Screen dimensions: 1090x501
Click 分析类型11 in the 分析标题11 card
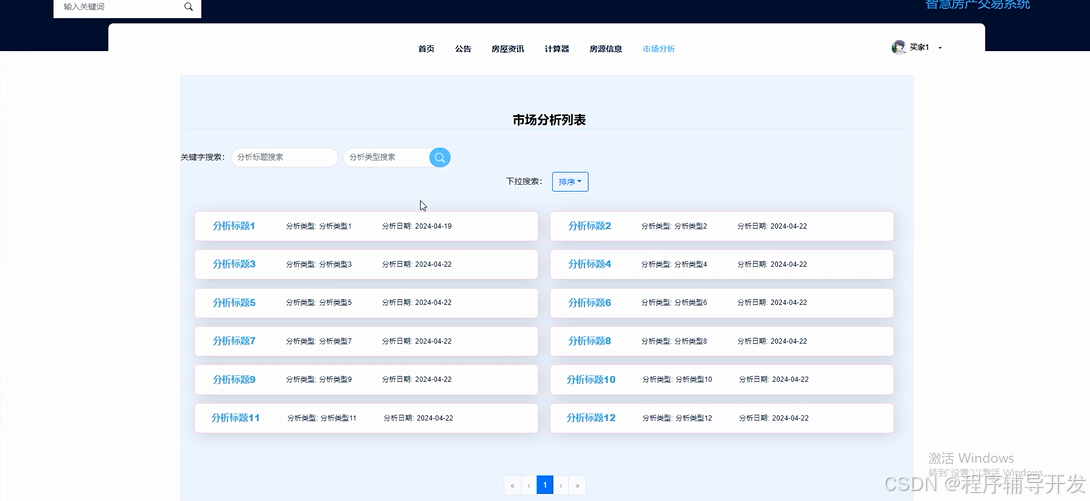tap(339, 418)
